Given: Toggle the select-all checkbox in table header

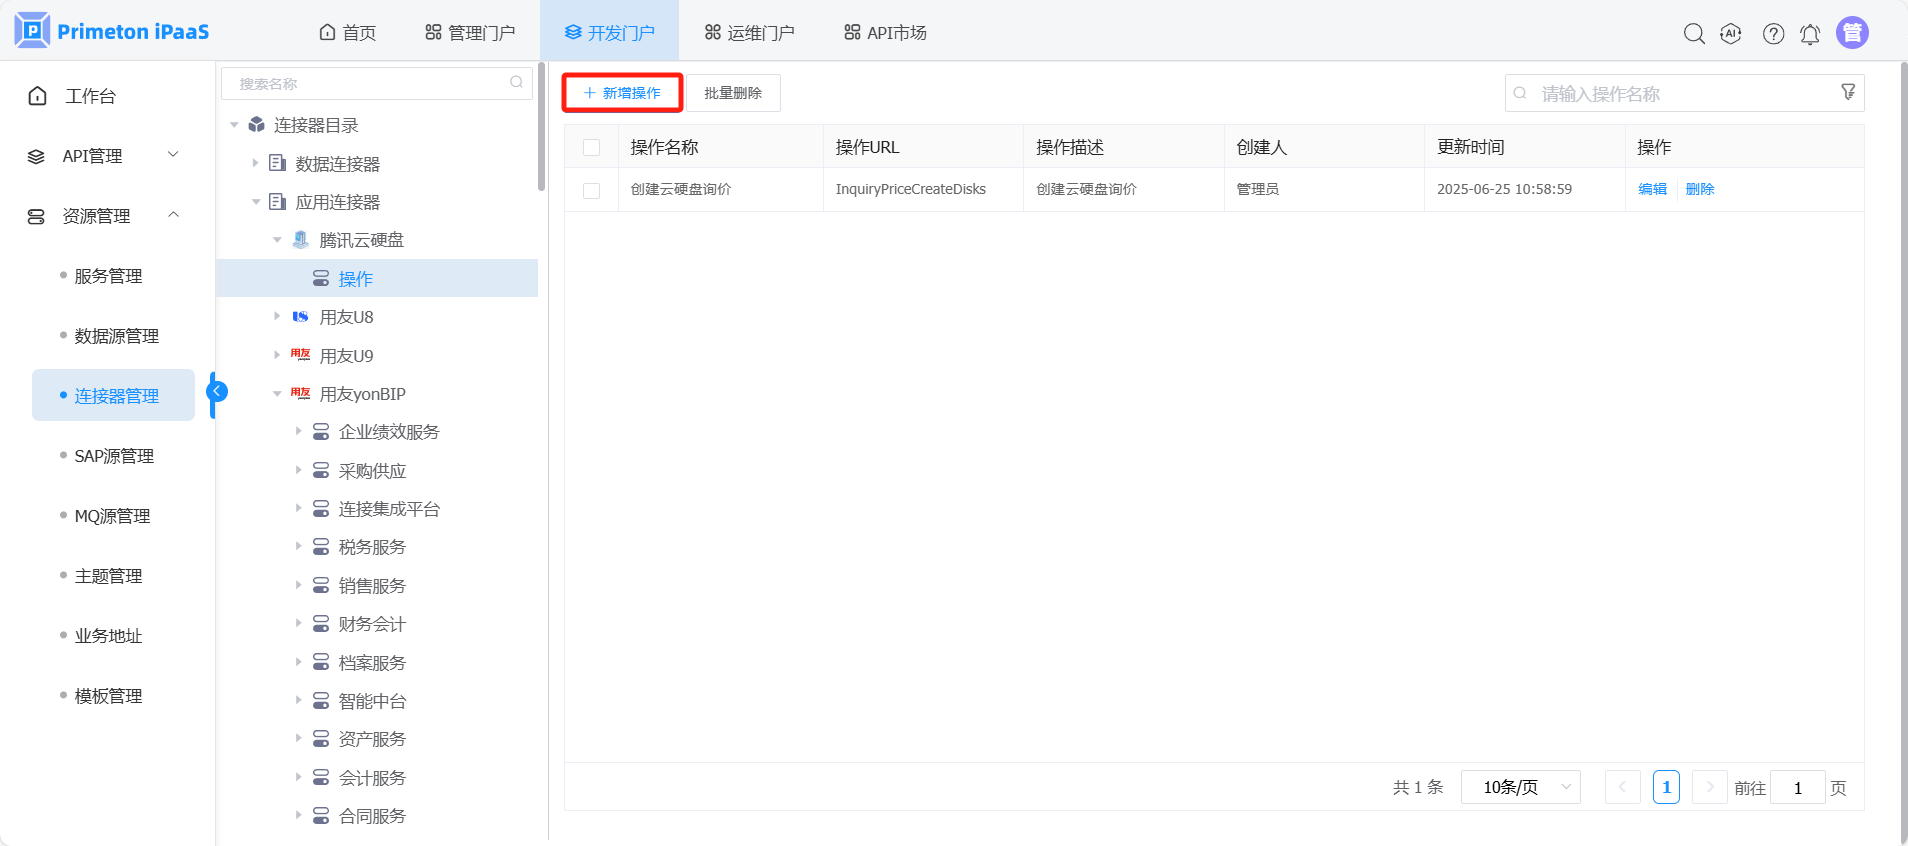Looking at the screenshot, I should tap(592, 148).
